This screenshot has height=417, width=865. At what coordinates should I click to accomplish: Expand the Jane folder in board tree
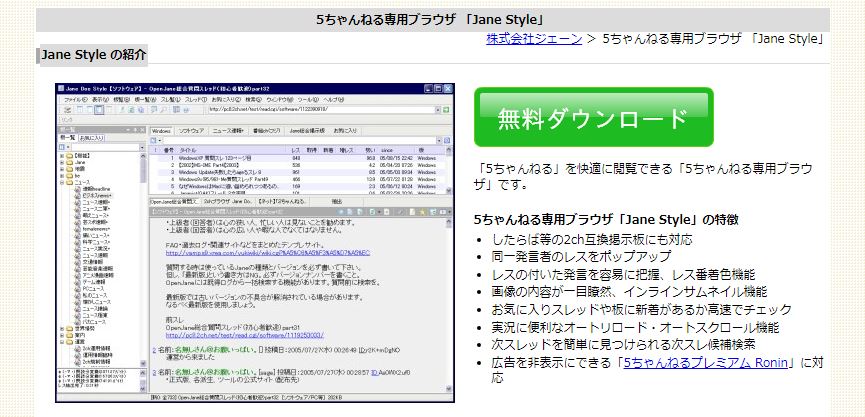pyautogui.click(x=62, y=160)
